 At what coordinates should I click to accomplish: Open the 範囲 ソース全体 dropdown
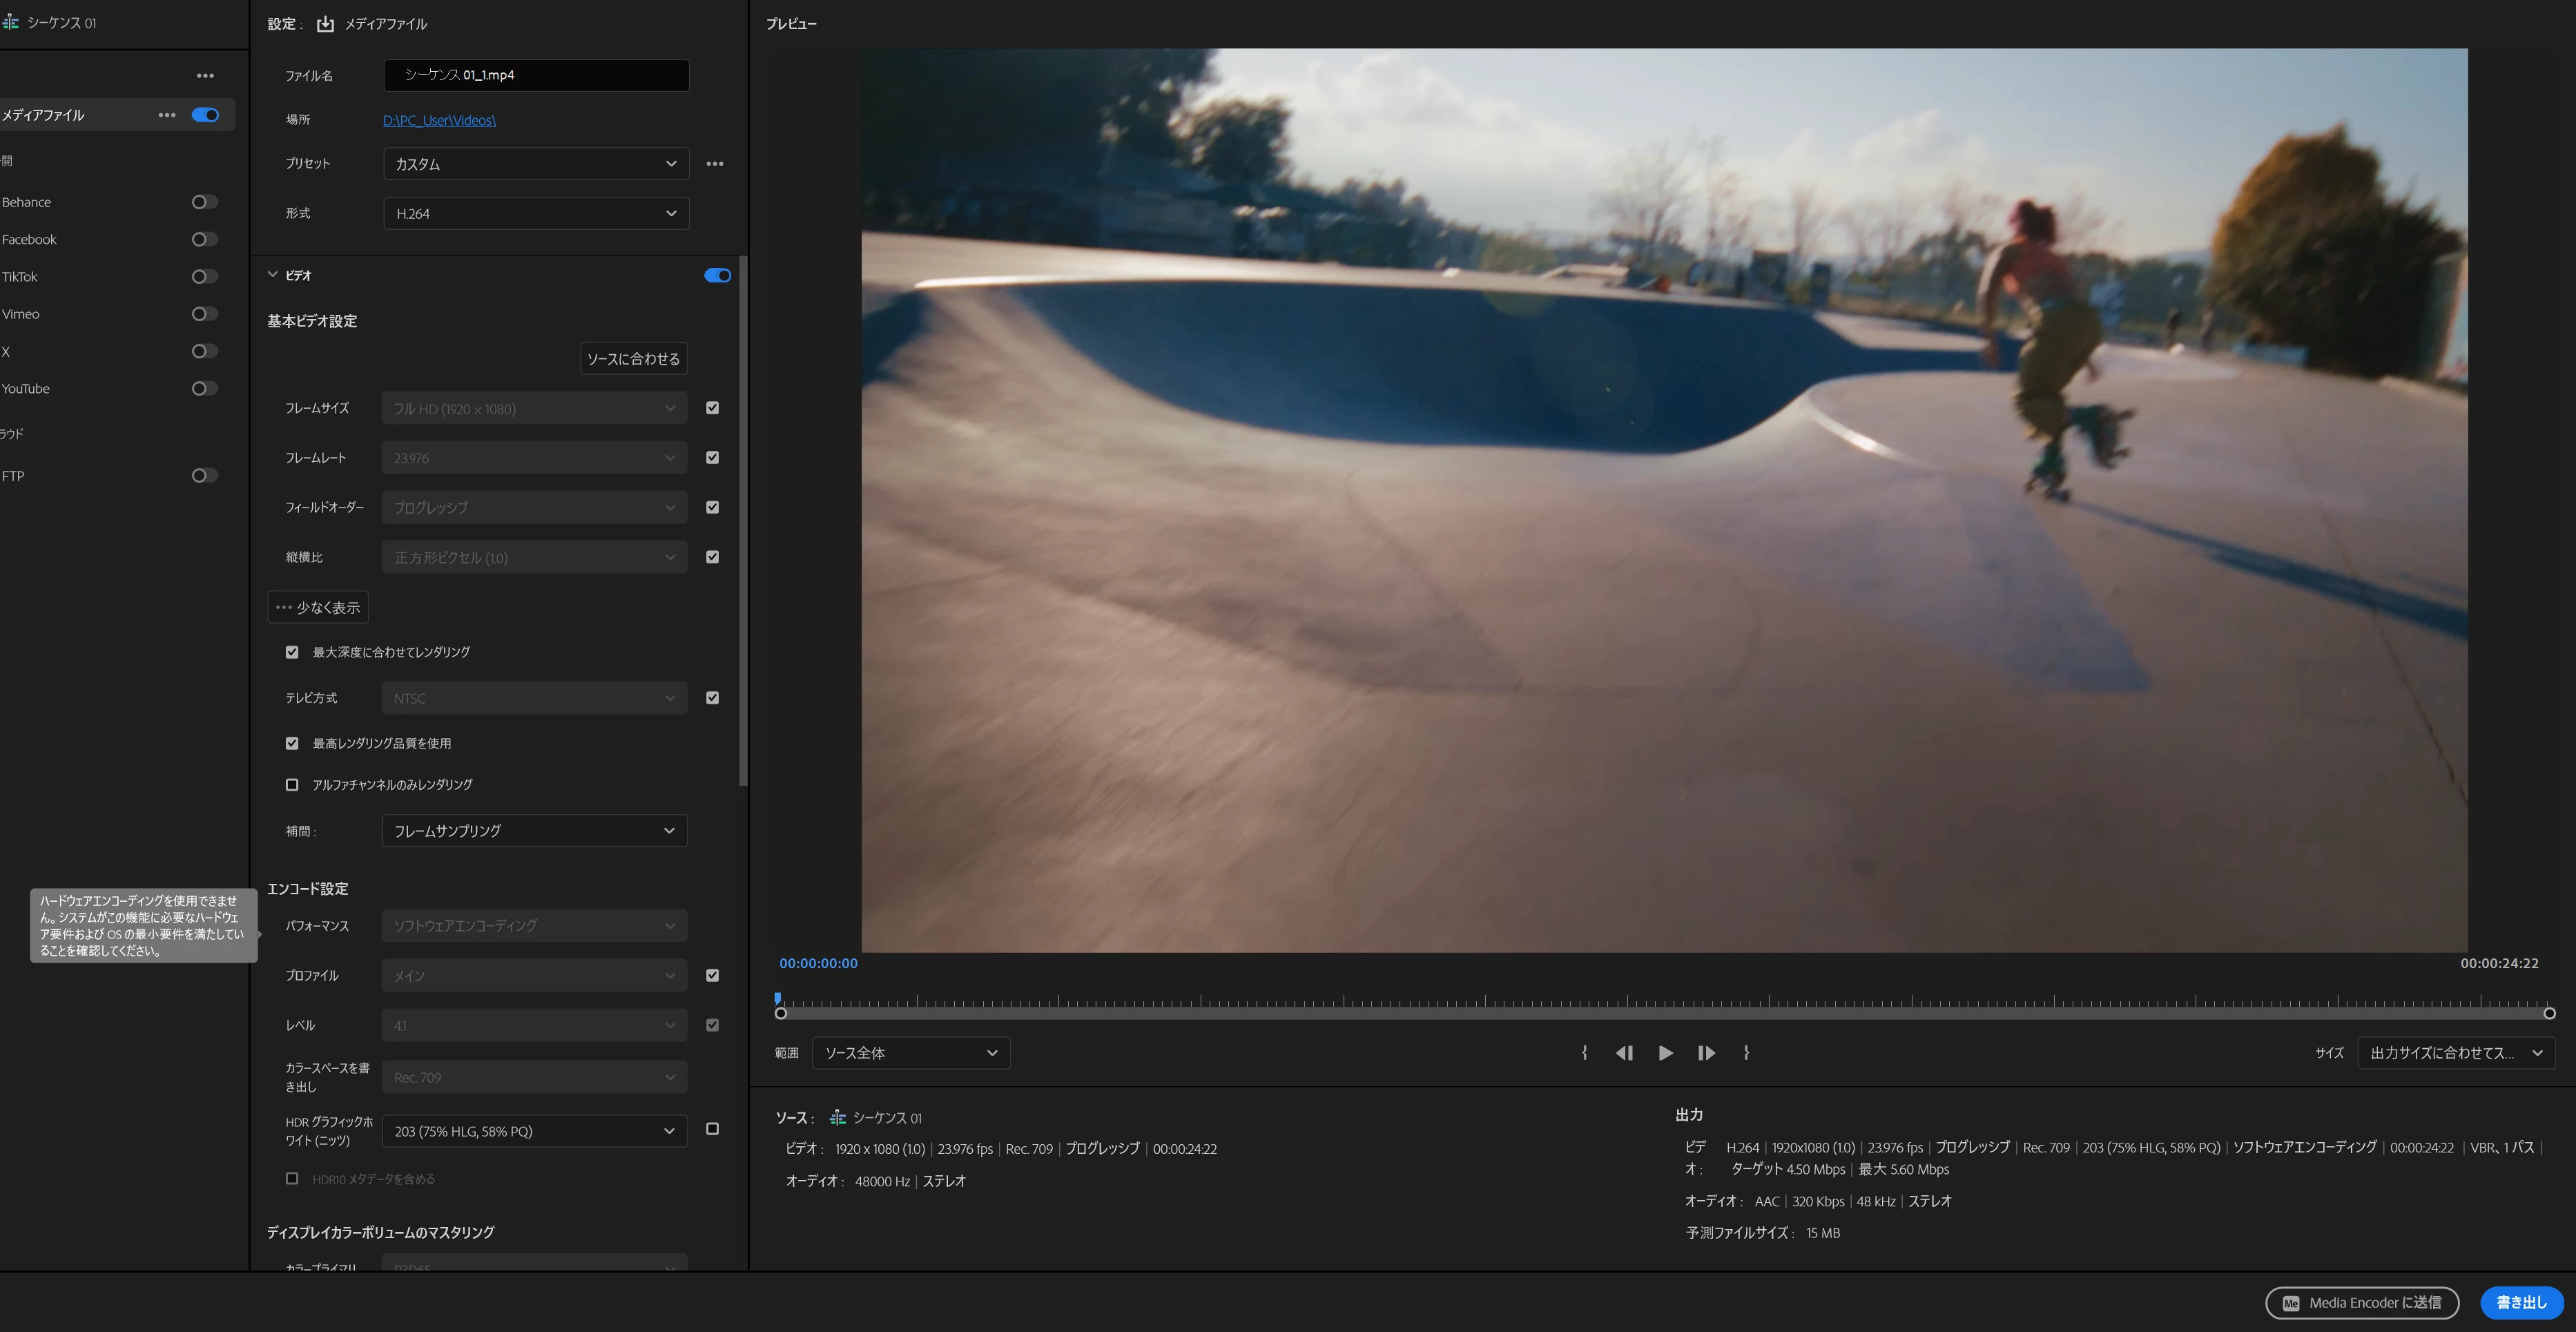tap(910, 1053)
